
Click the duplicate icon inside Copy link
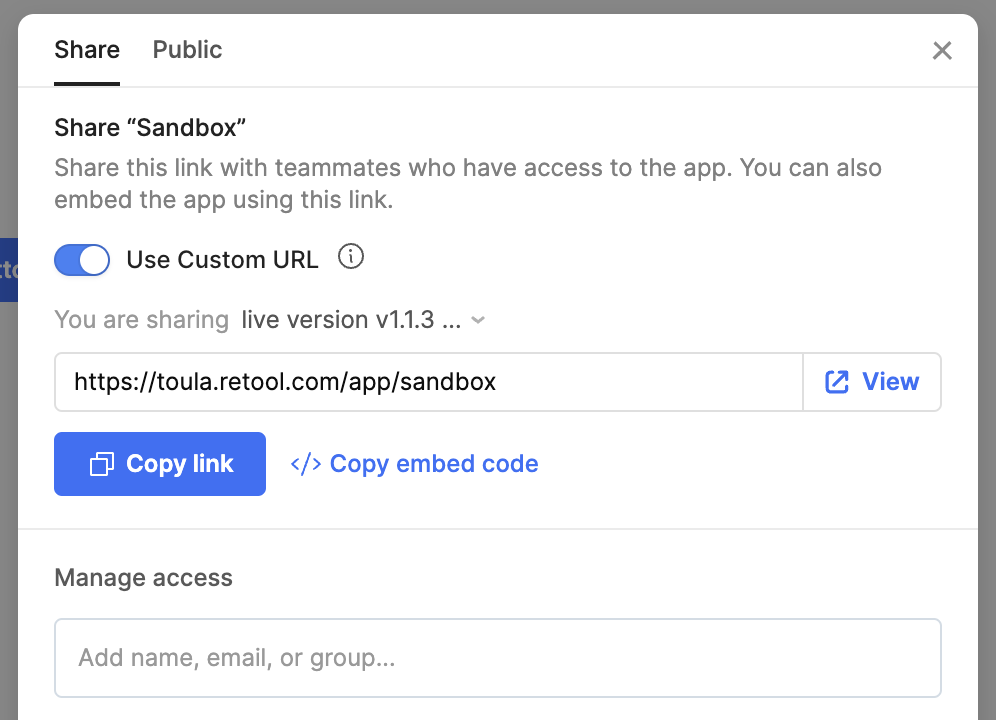pos(102,465)
